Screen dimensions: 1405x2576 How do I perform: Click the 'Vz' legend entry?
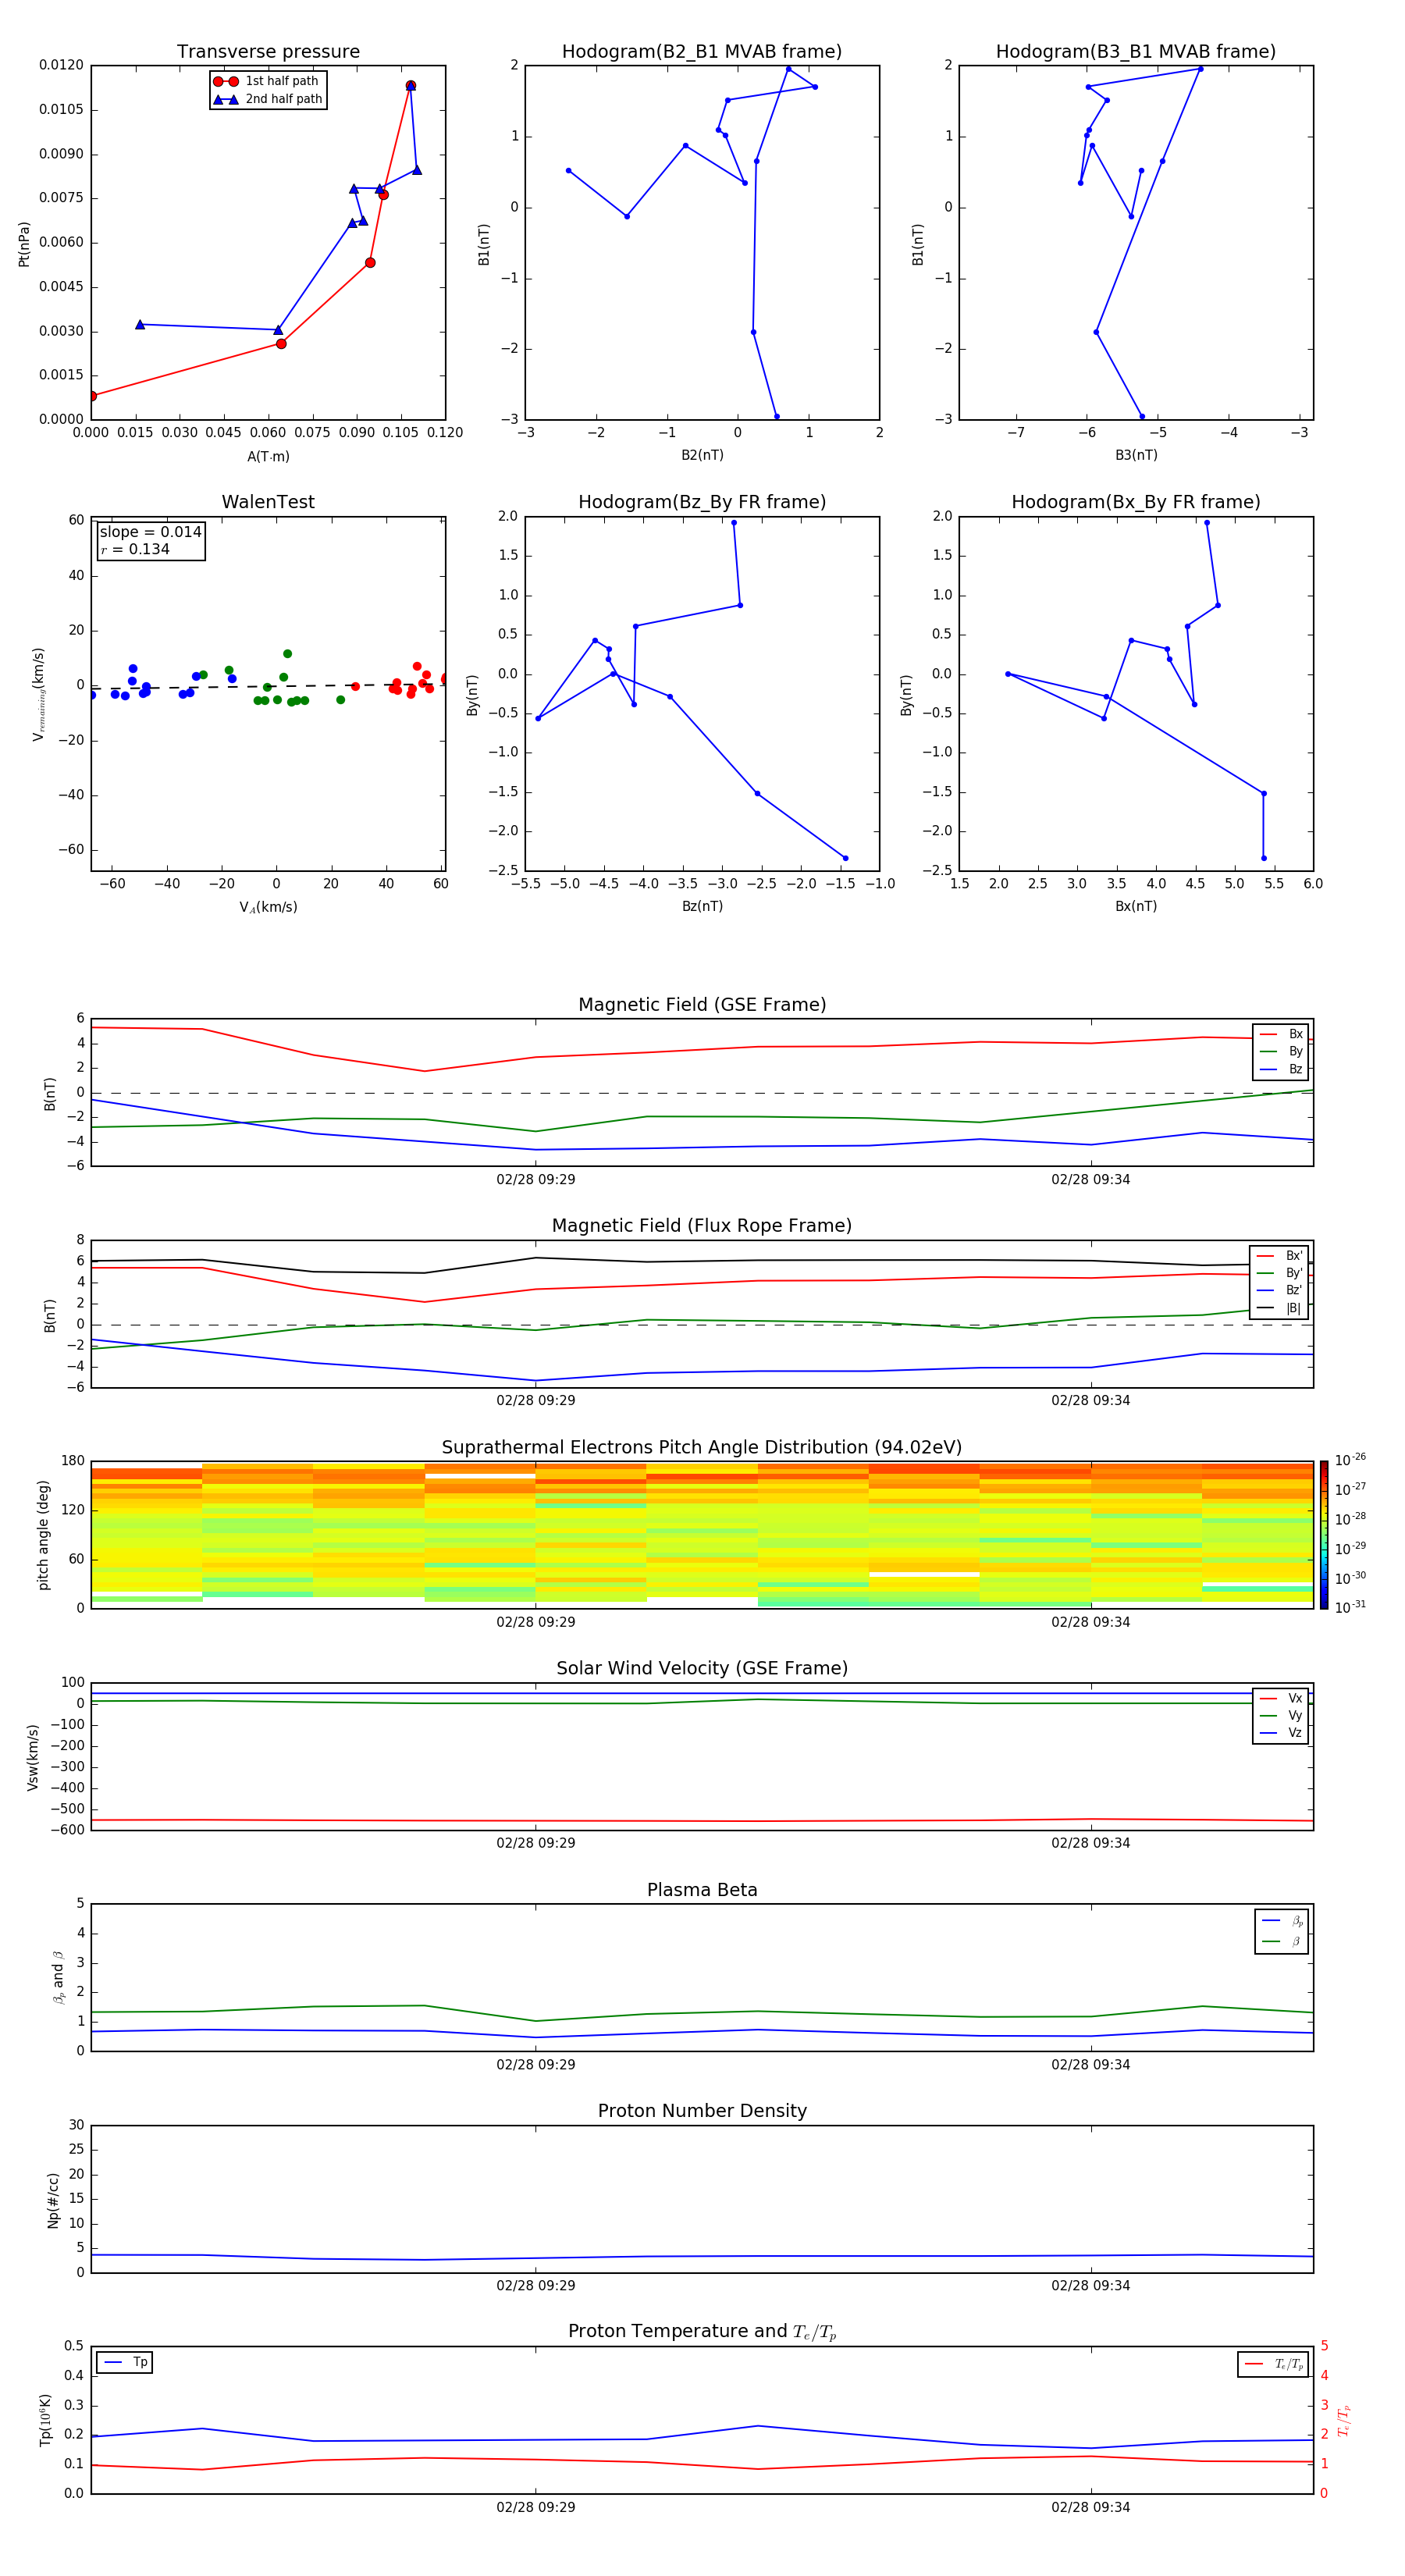click(1281, 1733)
